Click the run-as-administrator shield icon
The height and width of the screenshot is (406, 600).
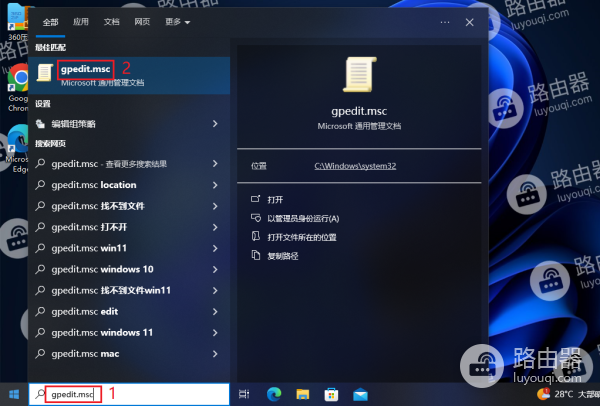pos(256,218)
